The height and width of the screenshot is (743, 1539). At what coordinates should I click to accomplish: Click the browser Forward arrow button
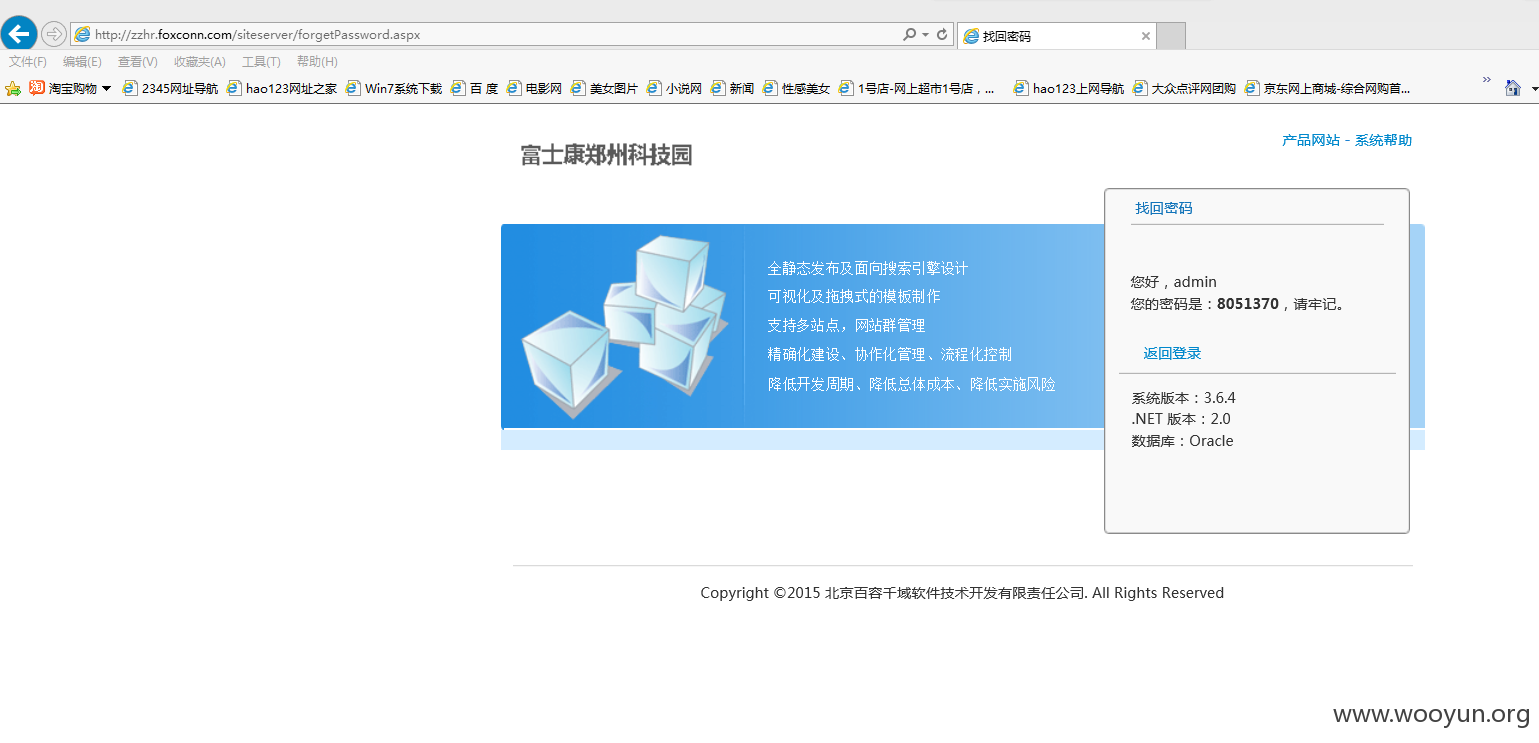click(x=53, y=34)
